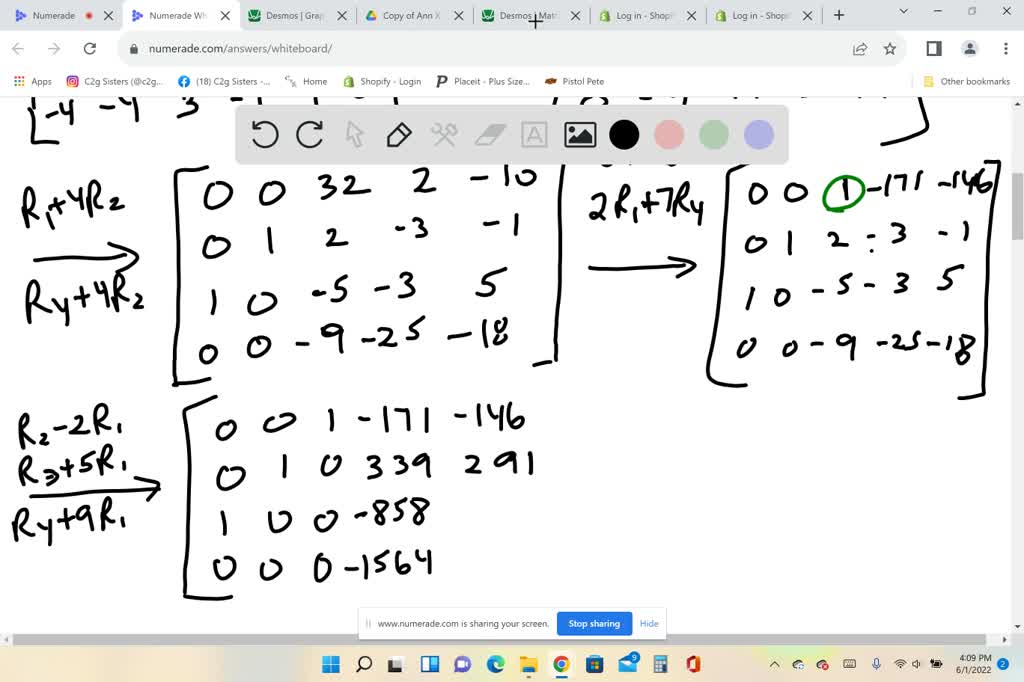
Task: Select the text box tool
Action: click(x=533, y=134)
